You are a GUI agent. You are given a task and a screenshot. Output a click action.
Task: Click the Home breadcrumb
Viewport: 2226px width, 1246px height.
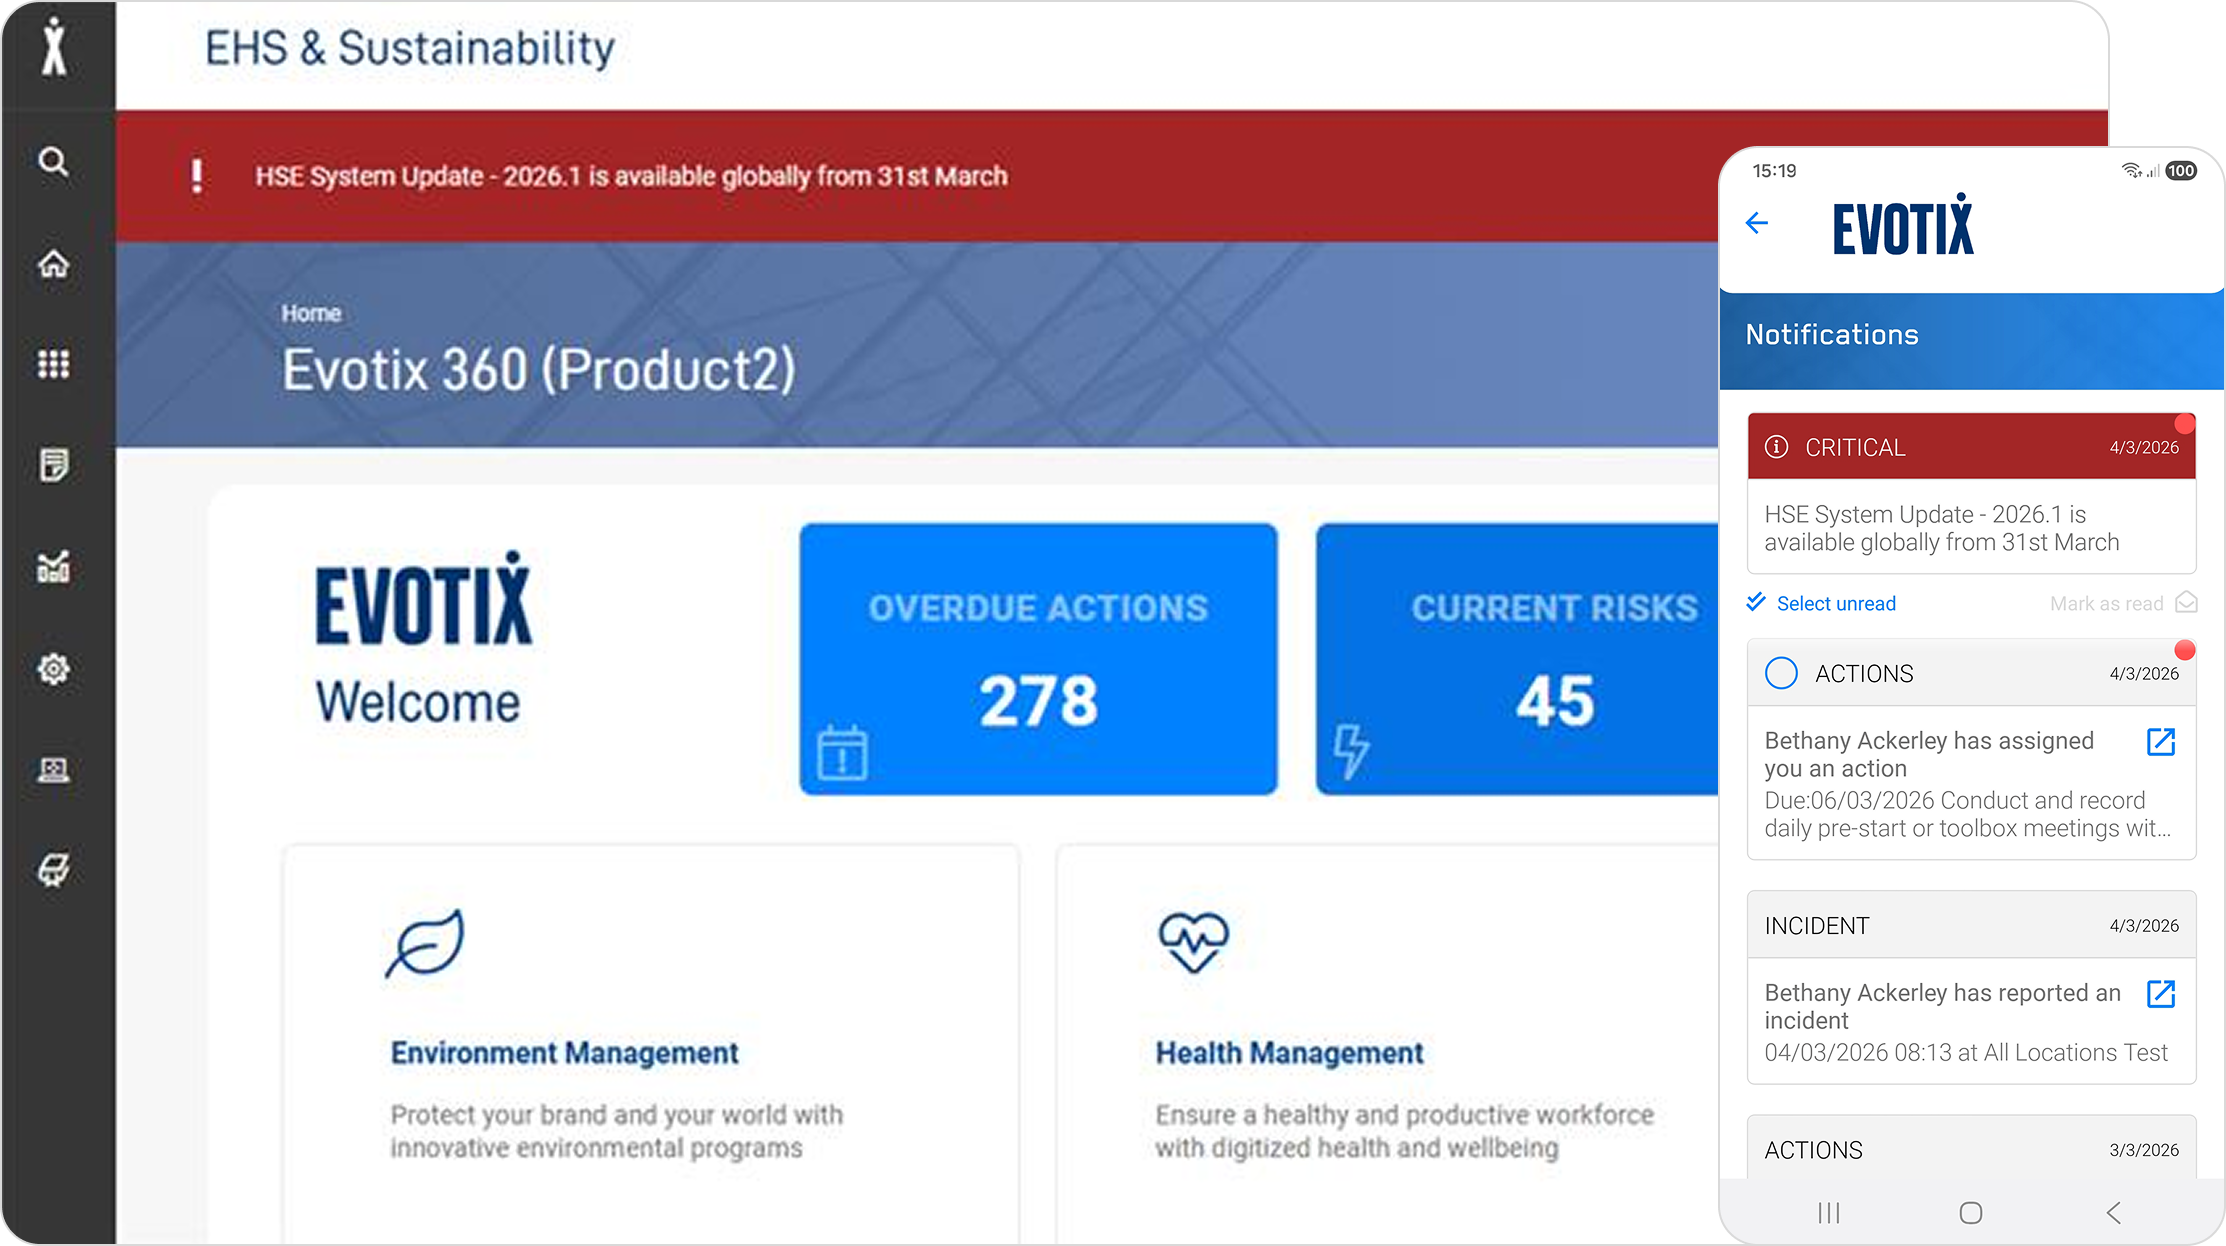coord(311,314)
